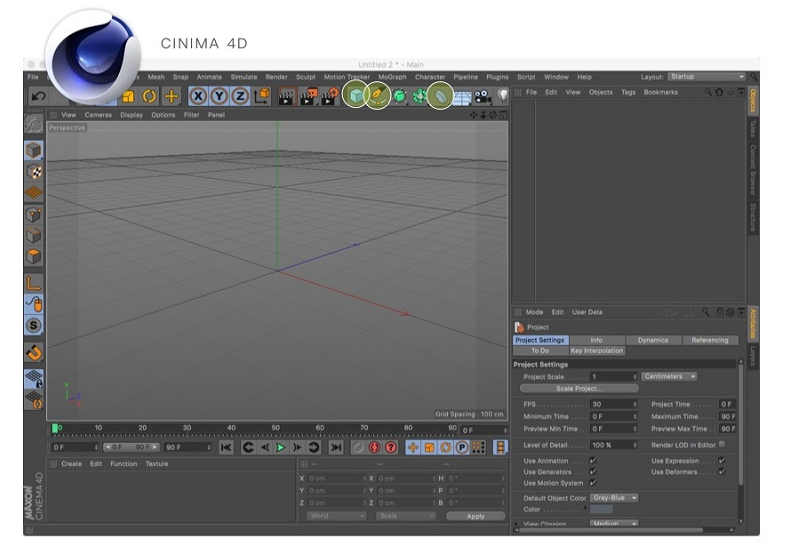Select the Pen spline tool icon

point(378,96)
